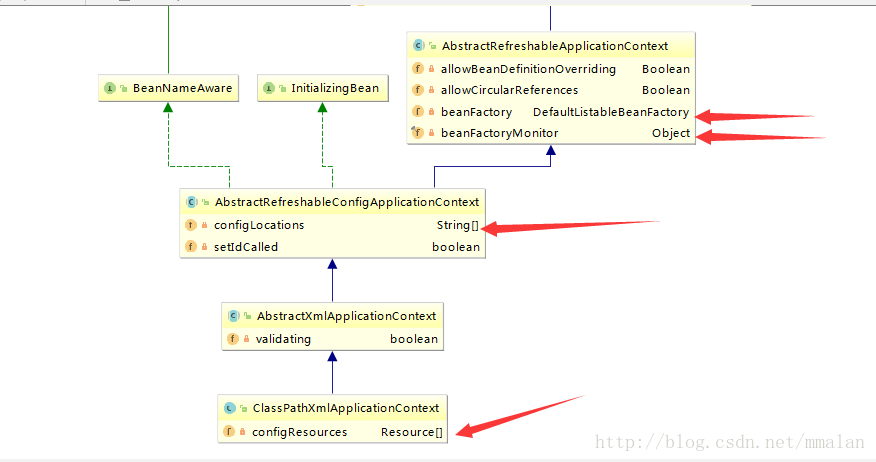Click field icon of setIdCalled
Viewport: 876px width, 462px height.
point(191,246)
